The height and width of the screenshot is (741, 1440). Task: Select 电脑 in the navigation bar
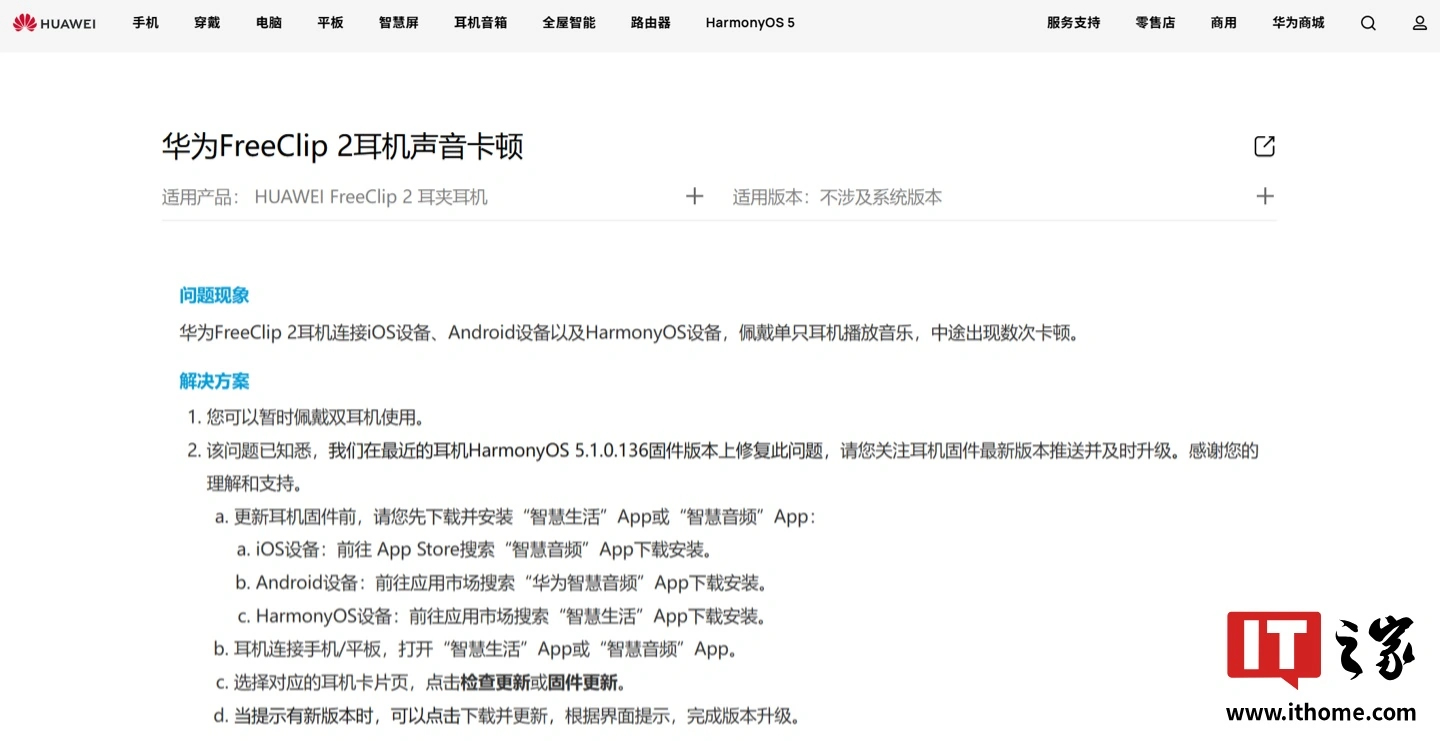coord(268,22)
